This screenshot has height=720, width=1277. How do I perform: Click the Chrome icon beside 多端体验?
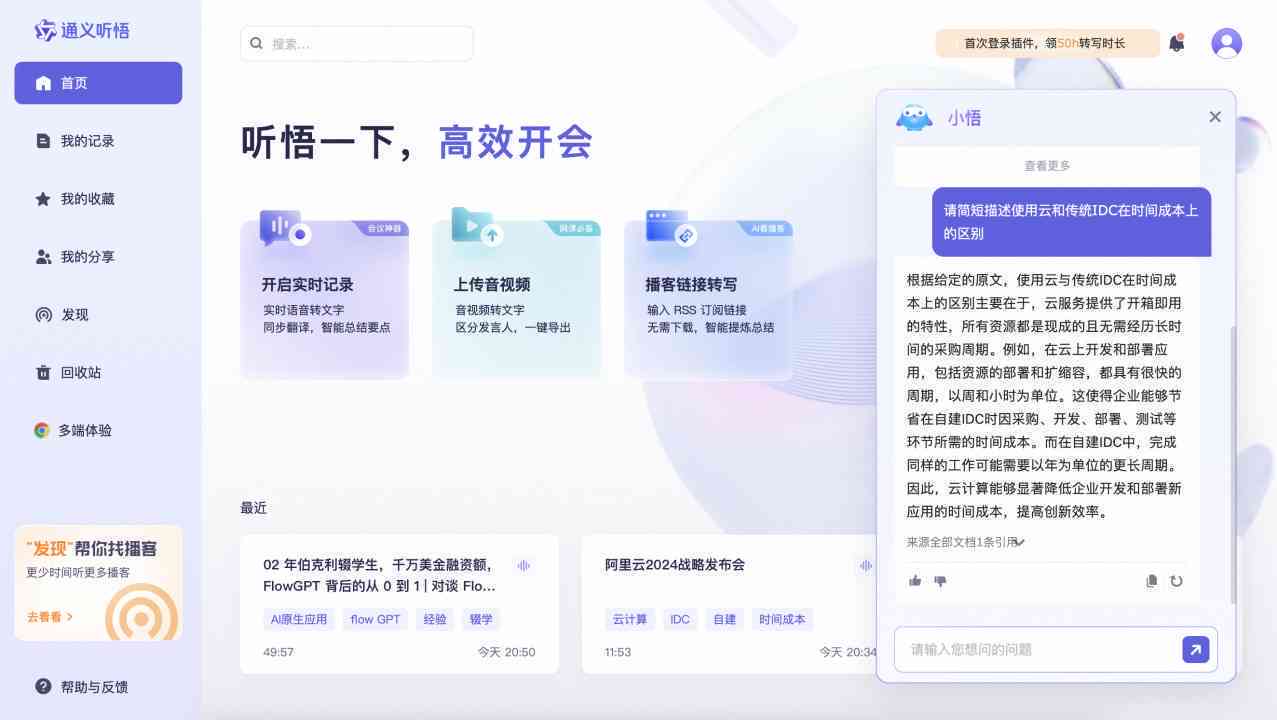[x=42, y=431]
